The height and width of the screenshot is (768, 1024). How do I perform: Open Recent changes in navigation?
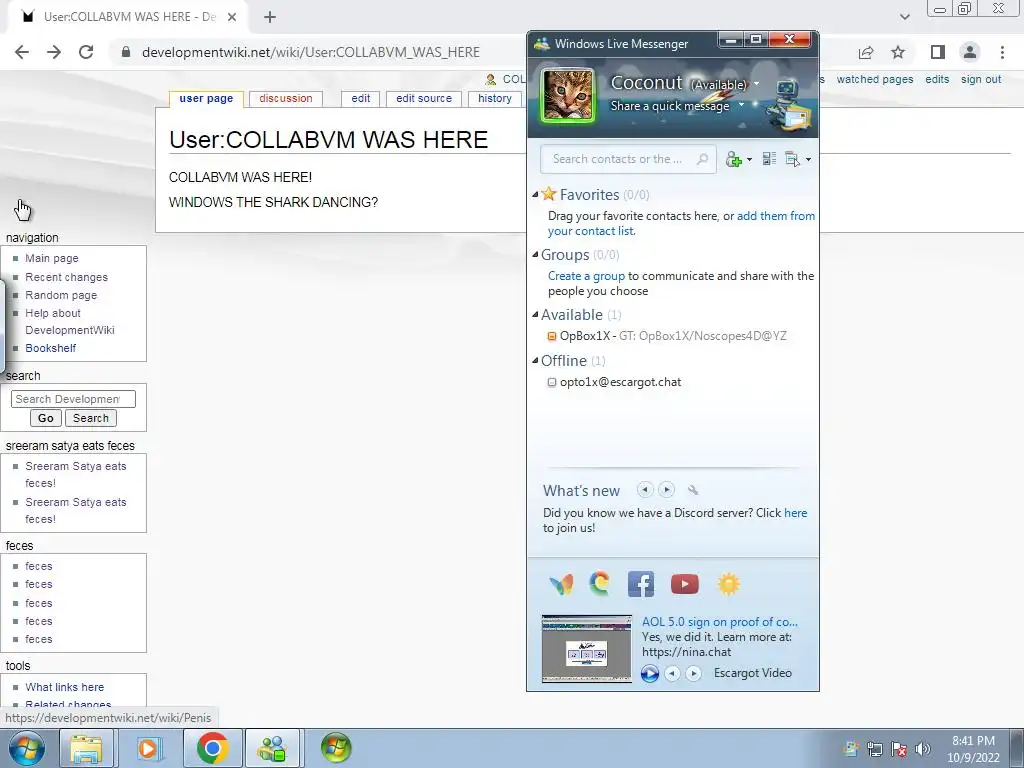(67, 277)
